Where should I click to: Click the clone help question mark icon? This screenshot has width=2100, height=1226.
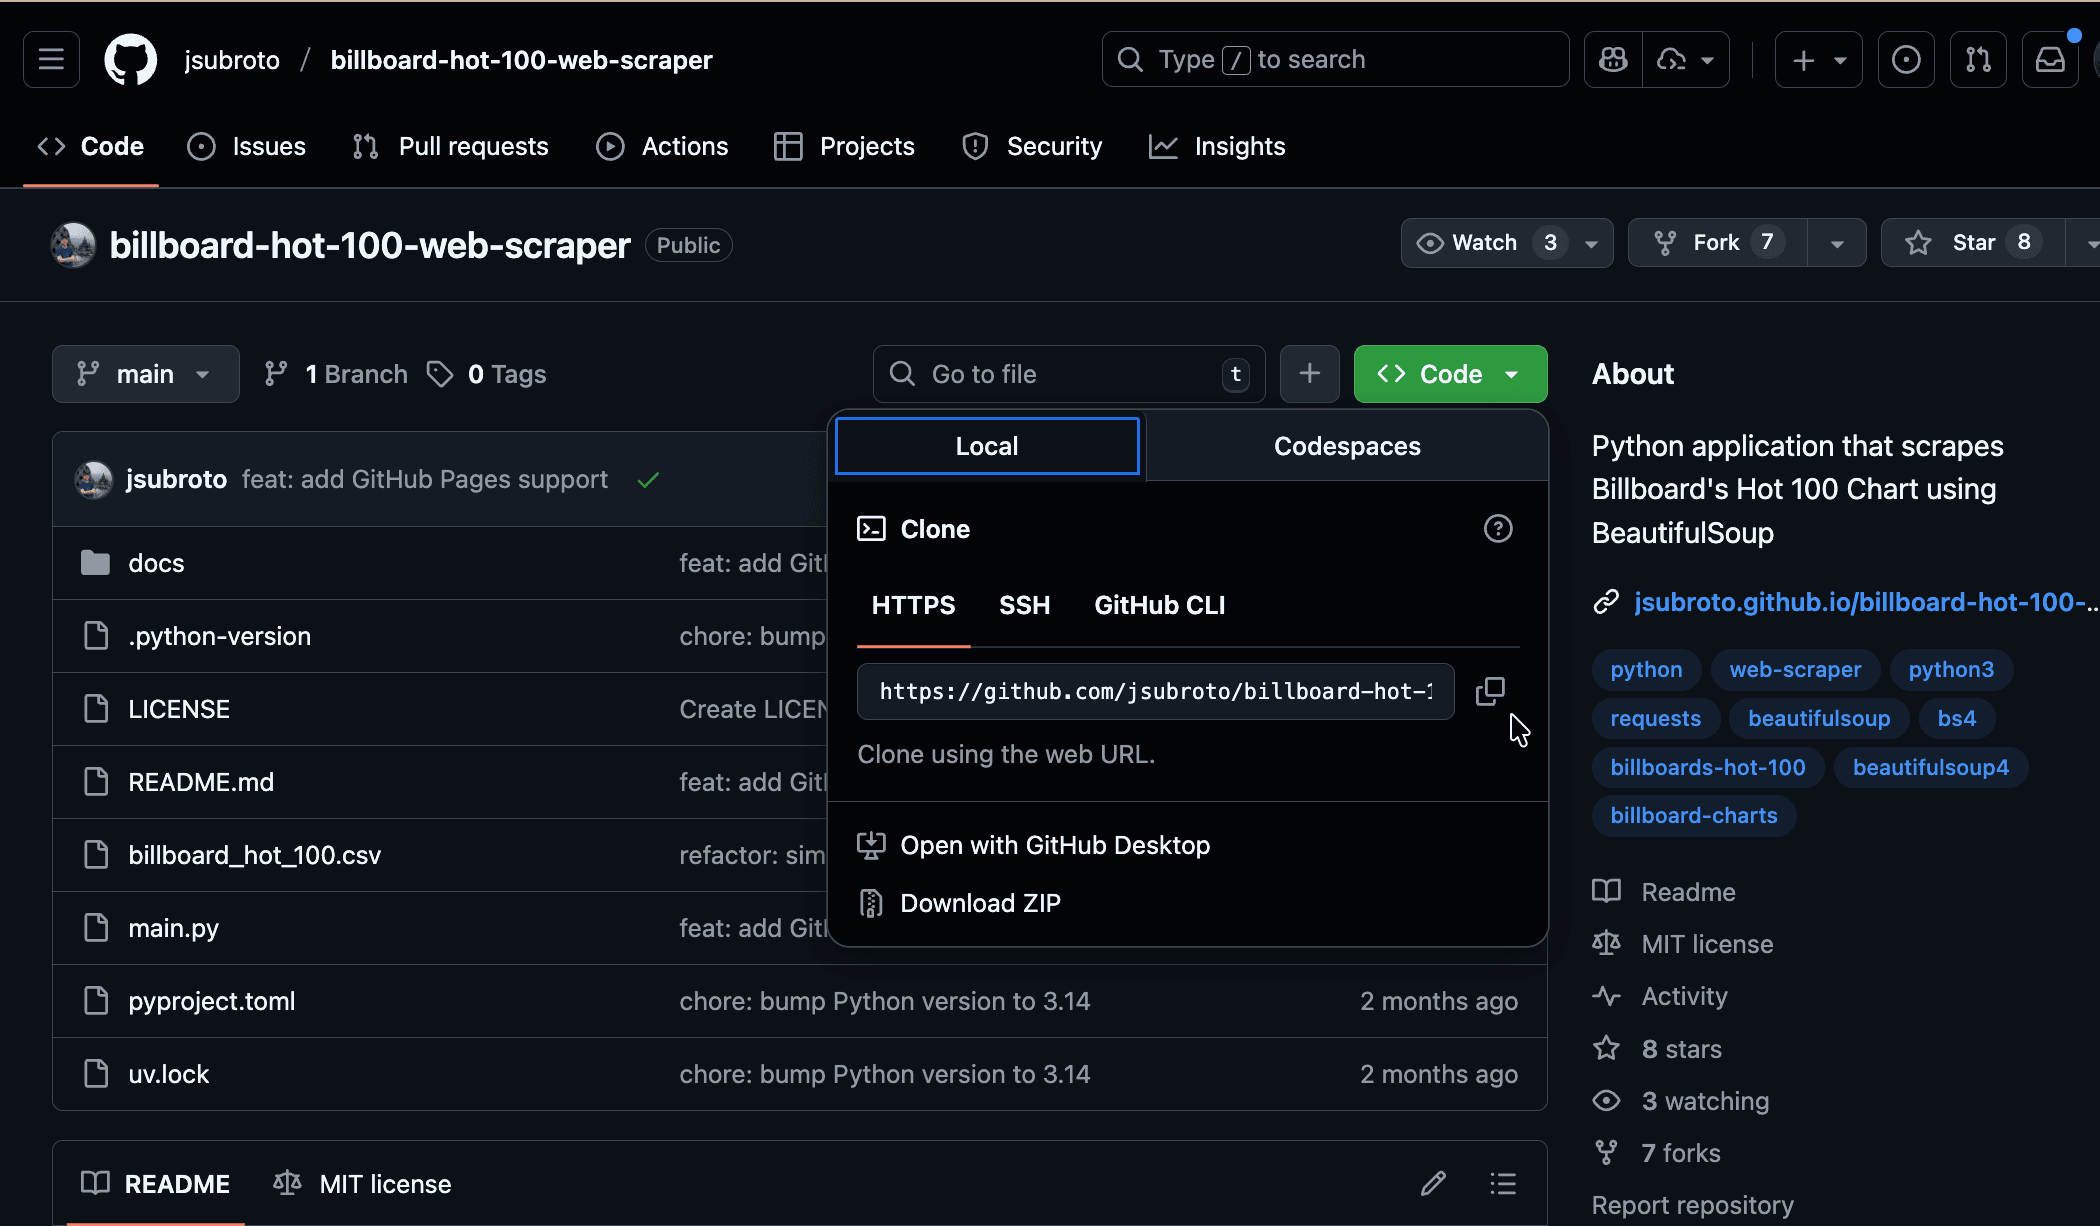[1497, 529]
